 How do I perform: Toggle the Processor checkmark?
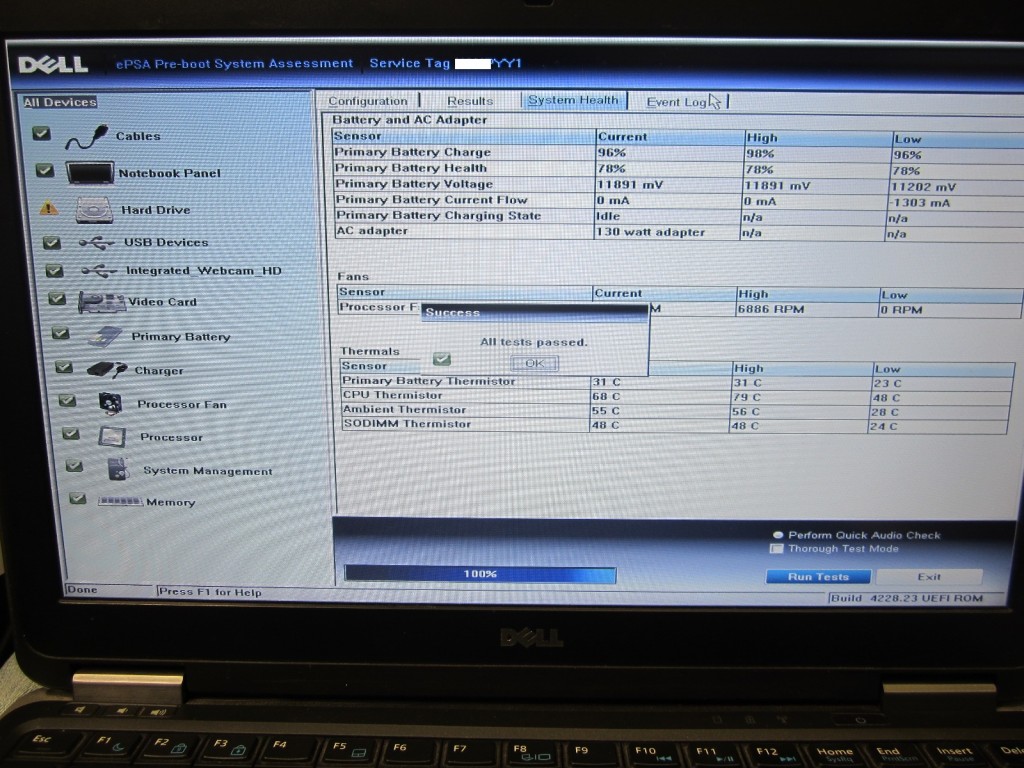71,433
